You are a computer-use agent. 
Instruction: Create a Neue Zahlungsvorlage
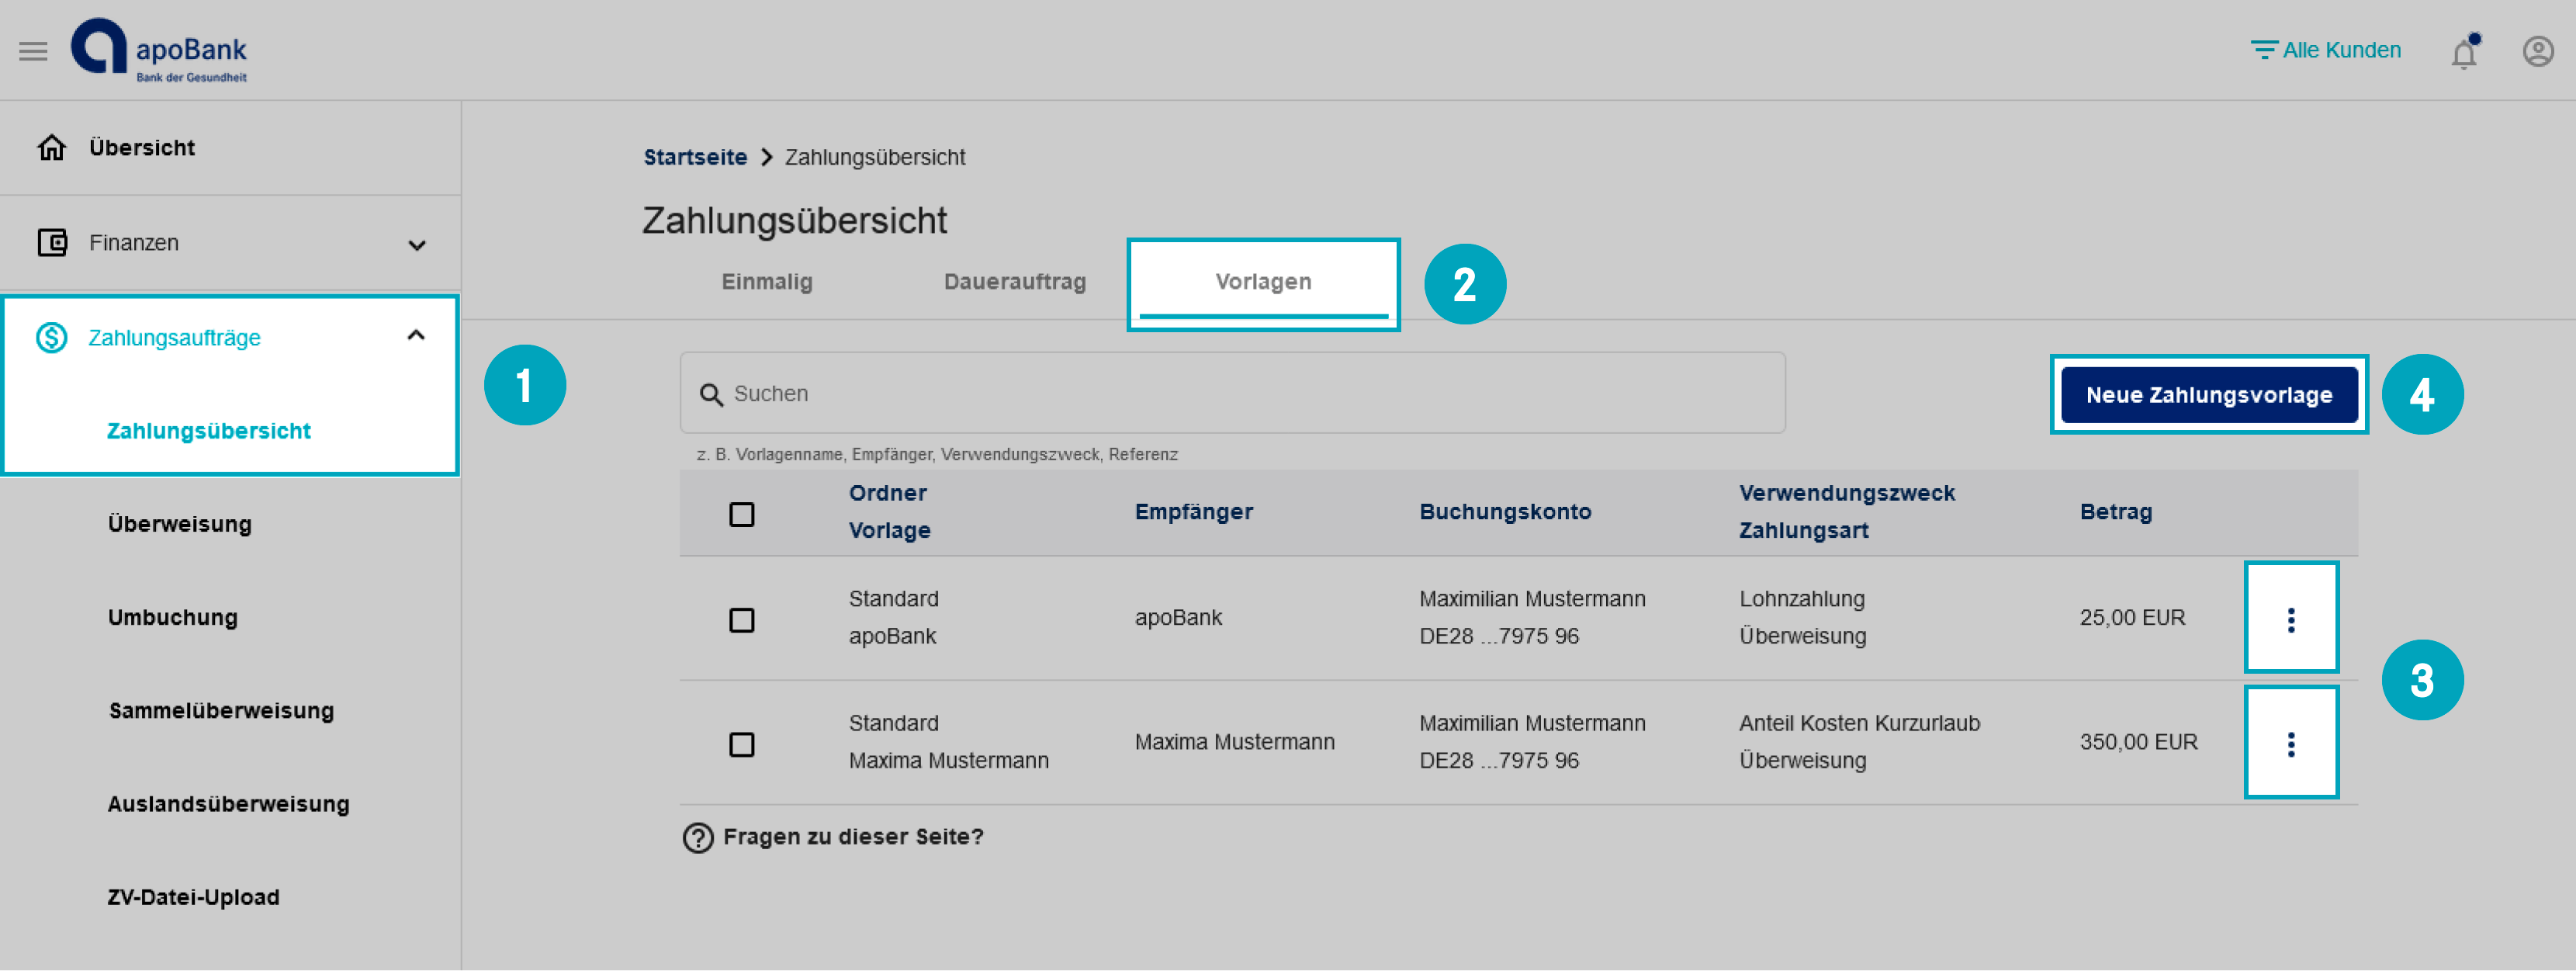(x=2208, y=395)
